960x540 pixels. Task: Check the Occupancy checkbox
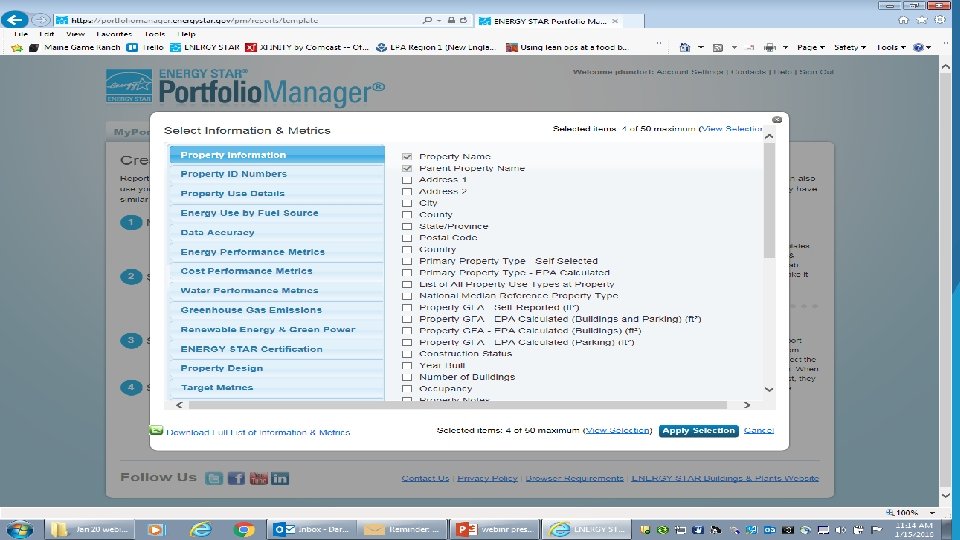pyautogui.click(x=407, y=389)
